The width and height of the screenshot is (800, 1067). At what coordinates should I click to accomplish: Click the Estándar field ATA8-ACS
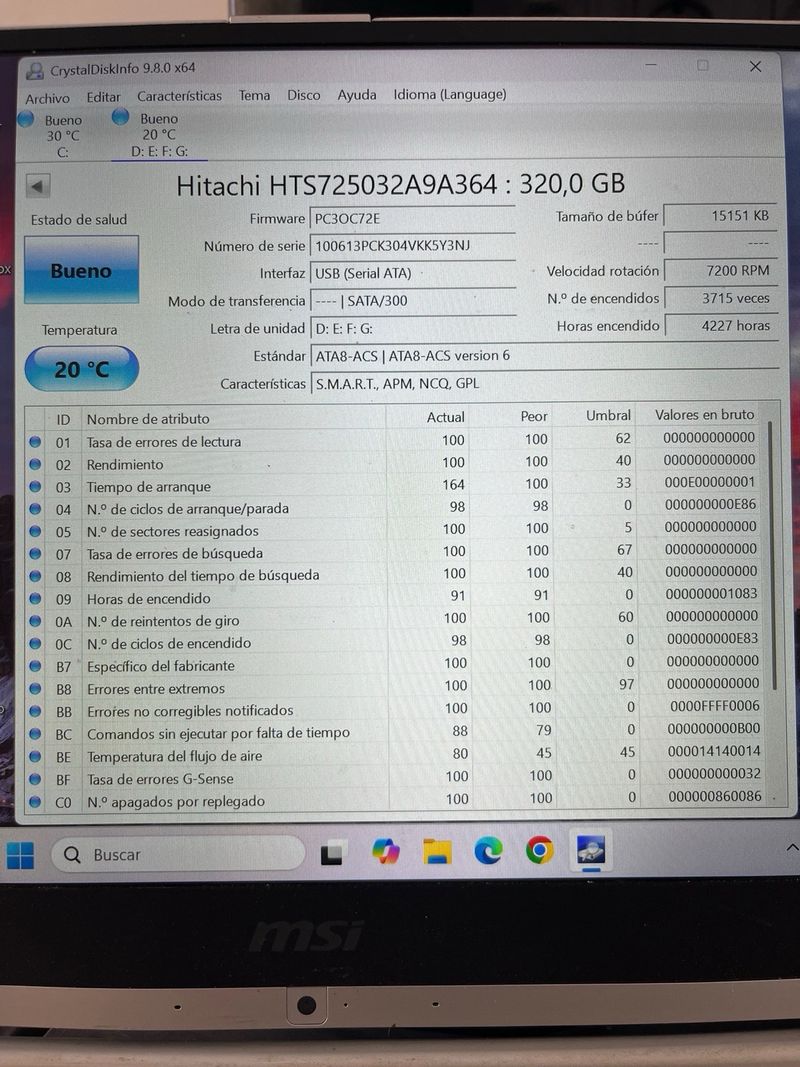pos(544,355)
